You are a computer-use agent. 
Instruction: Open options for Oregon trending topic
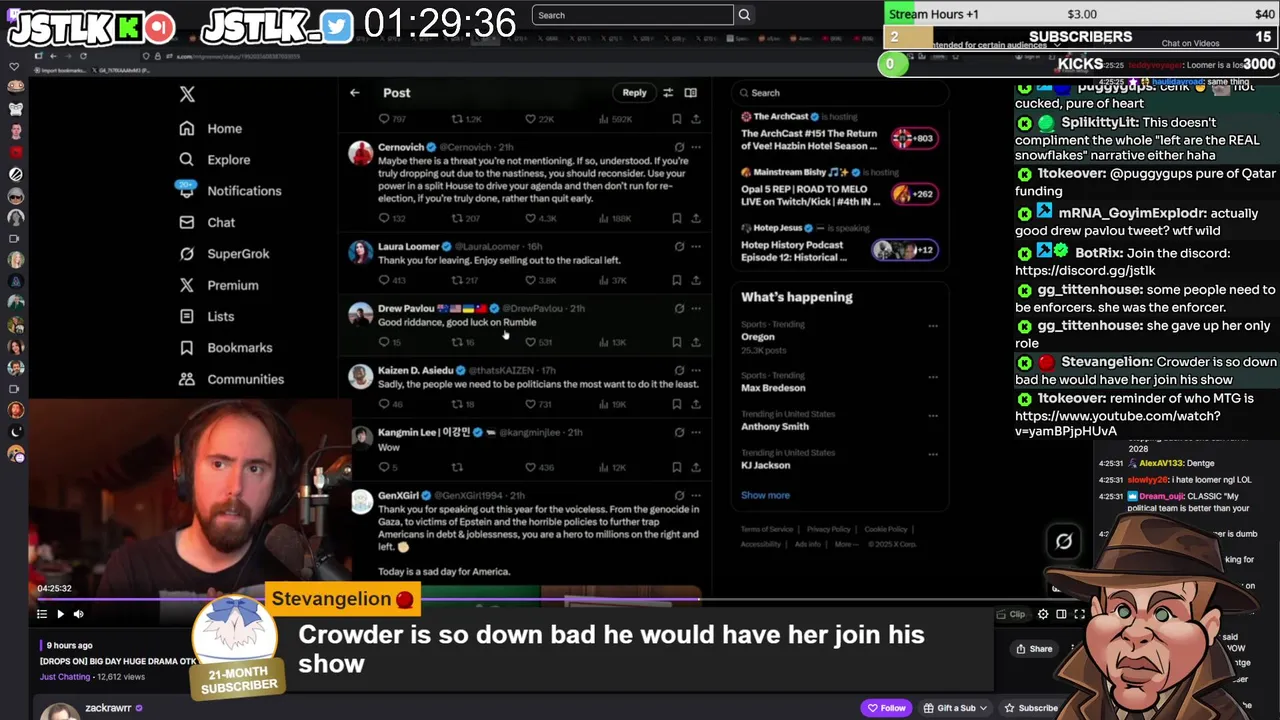click(932, 325)
